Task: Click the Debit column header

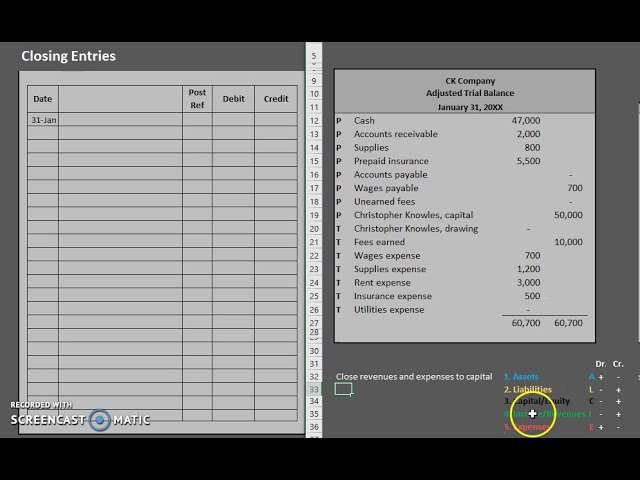Action: pyautogui.click(x=233, y=99)
